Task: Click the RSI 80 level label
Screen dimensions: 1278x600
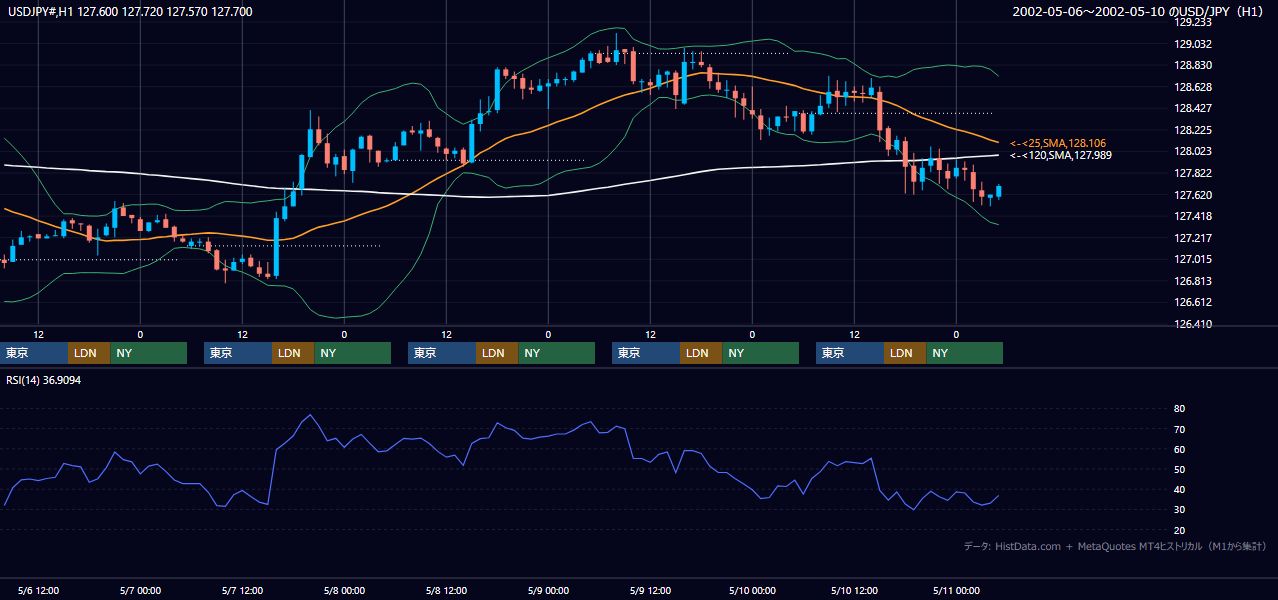Action: [1179, 409]
